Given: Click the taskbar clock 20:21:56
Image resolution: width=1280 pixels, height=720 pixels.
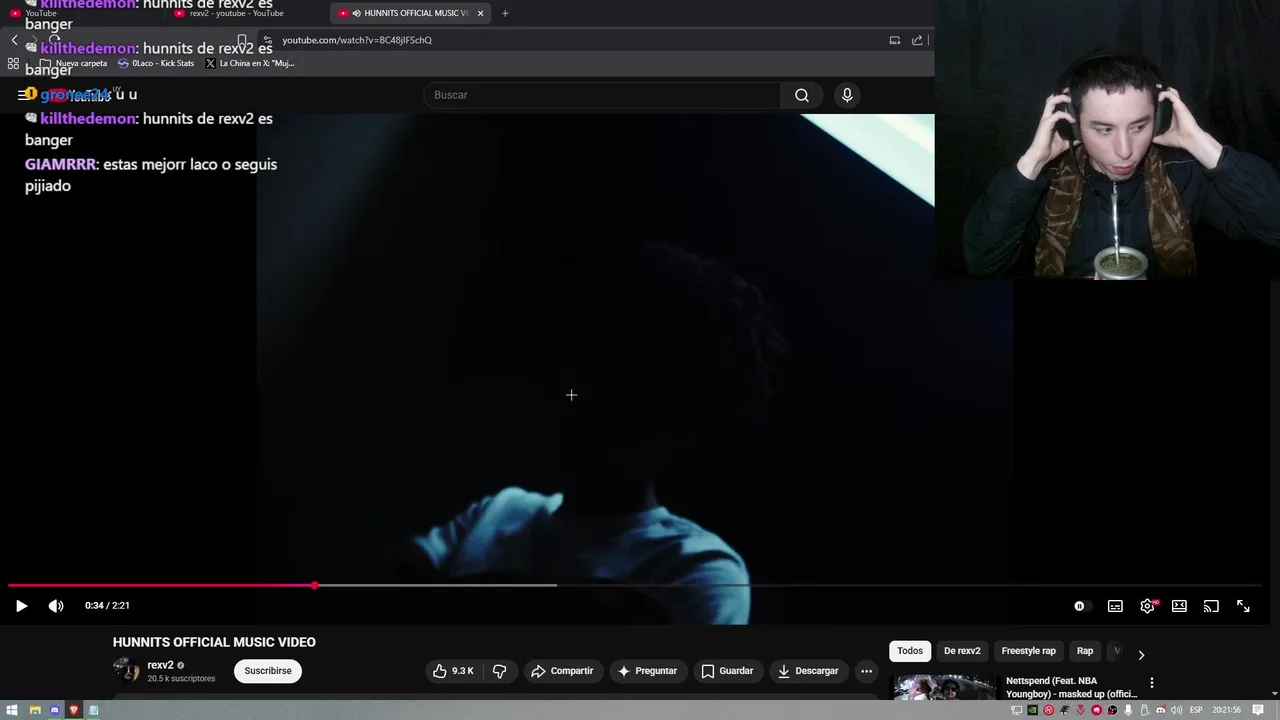Looking at the screenshot, I should point(1227,710).
